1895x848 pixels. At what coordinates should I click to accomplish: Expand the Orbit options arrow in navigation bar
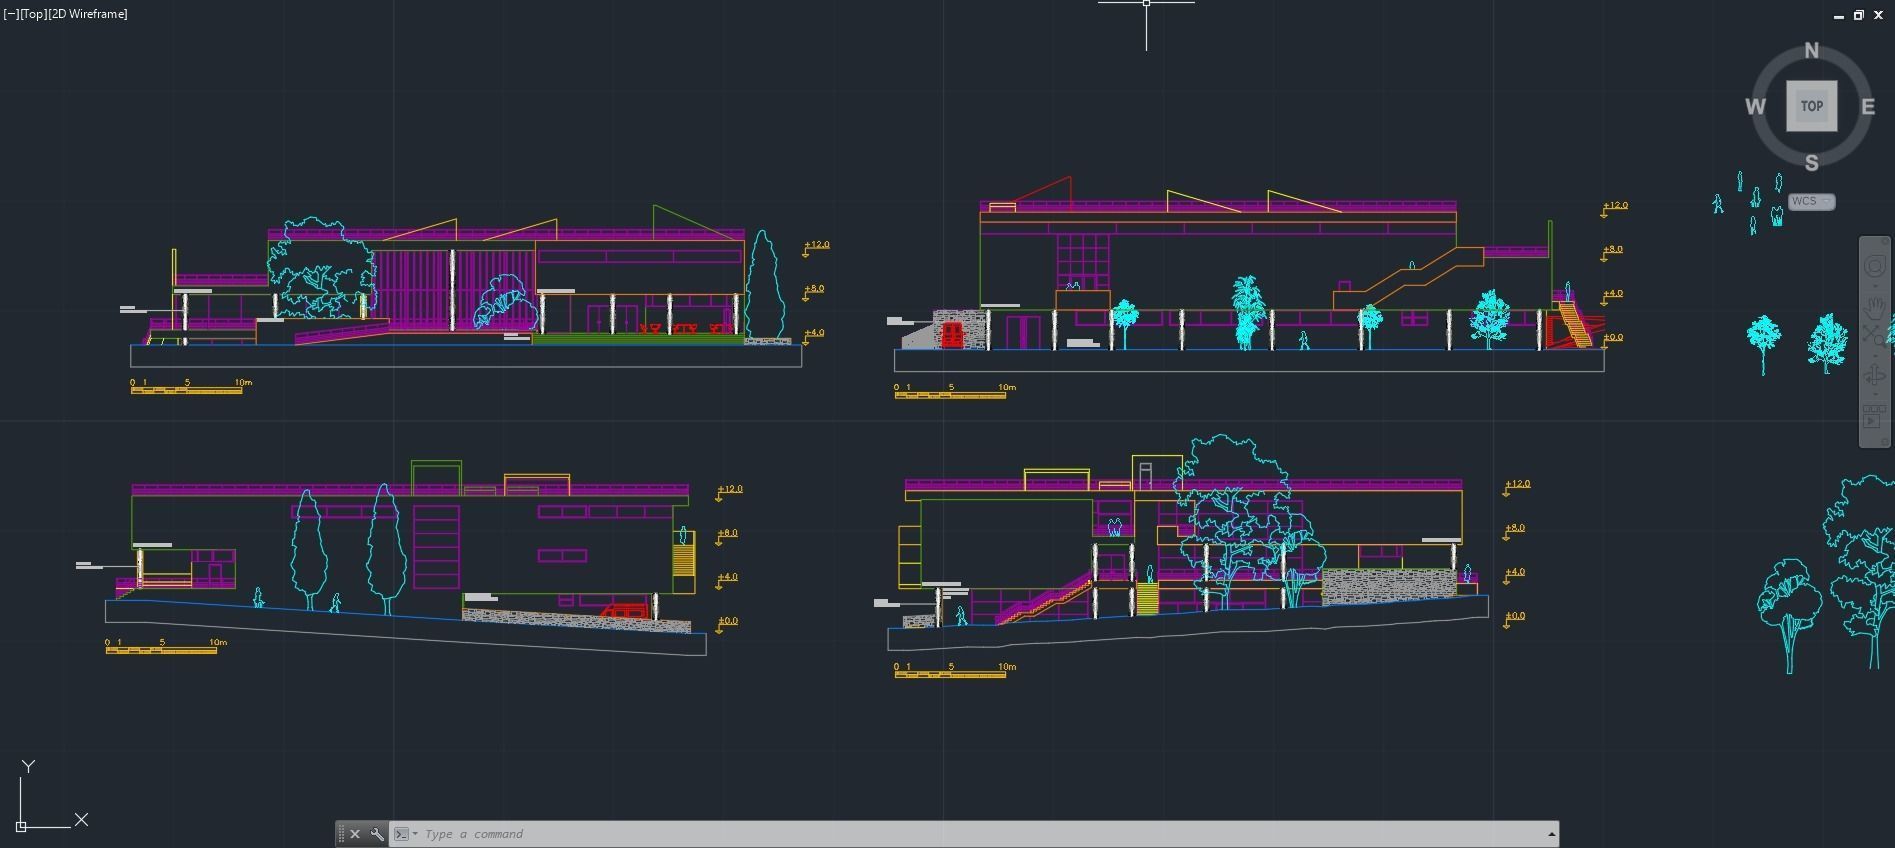coord(1876,394)
